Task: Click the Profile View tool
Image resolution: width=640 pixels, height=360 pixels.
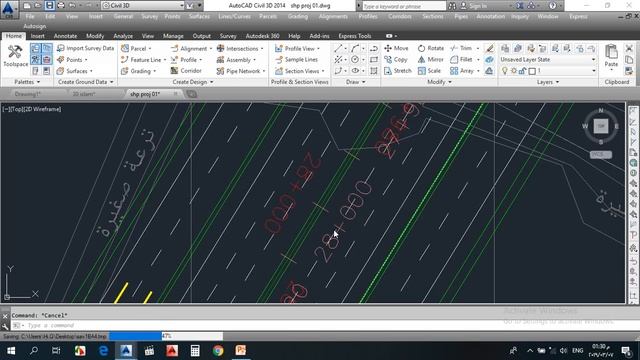Action: [x=297, y=49]
